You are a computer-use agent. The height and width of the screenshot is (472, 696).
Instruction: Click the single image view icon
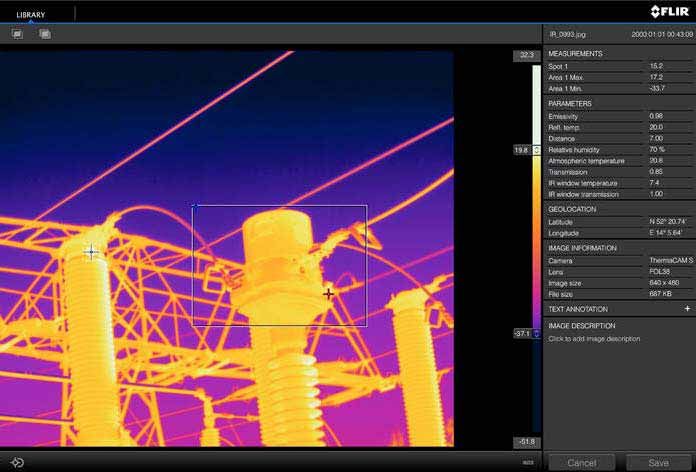click(x=17, y=34)
